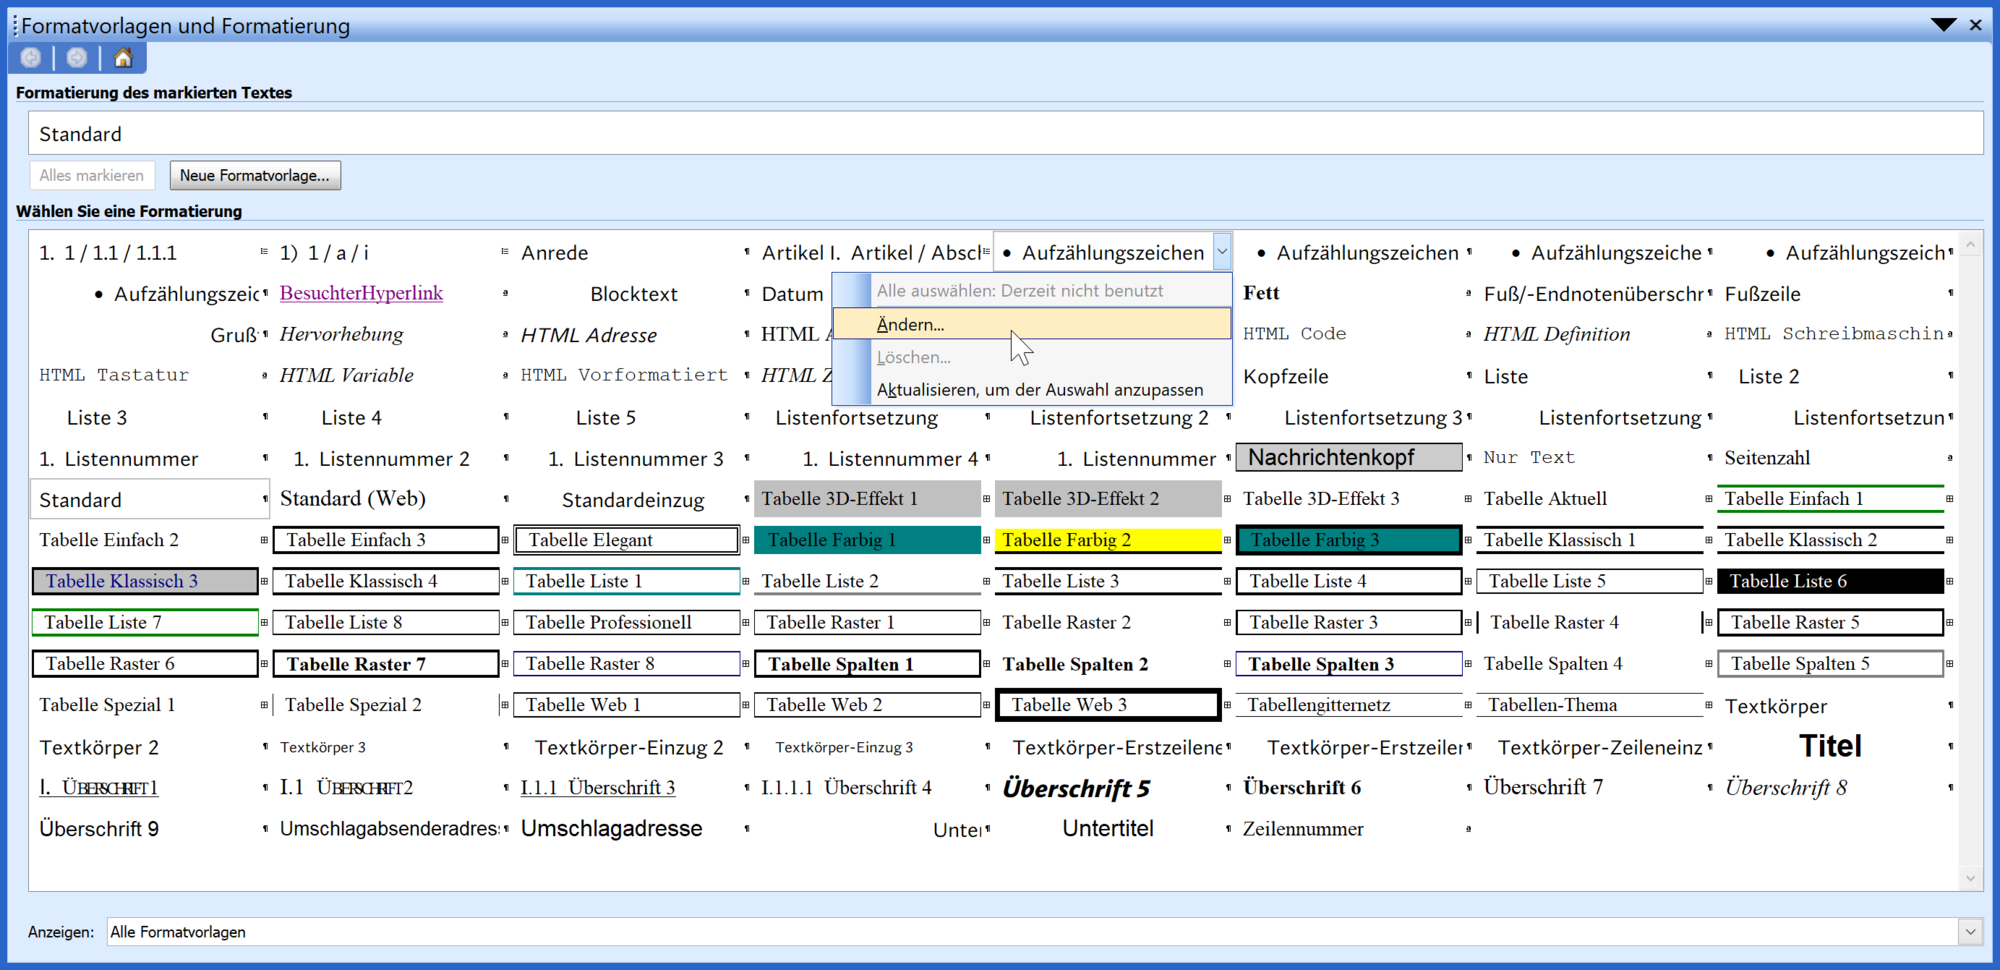Select the Kopfzeile style

pos(1286,376)
